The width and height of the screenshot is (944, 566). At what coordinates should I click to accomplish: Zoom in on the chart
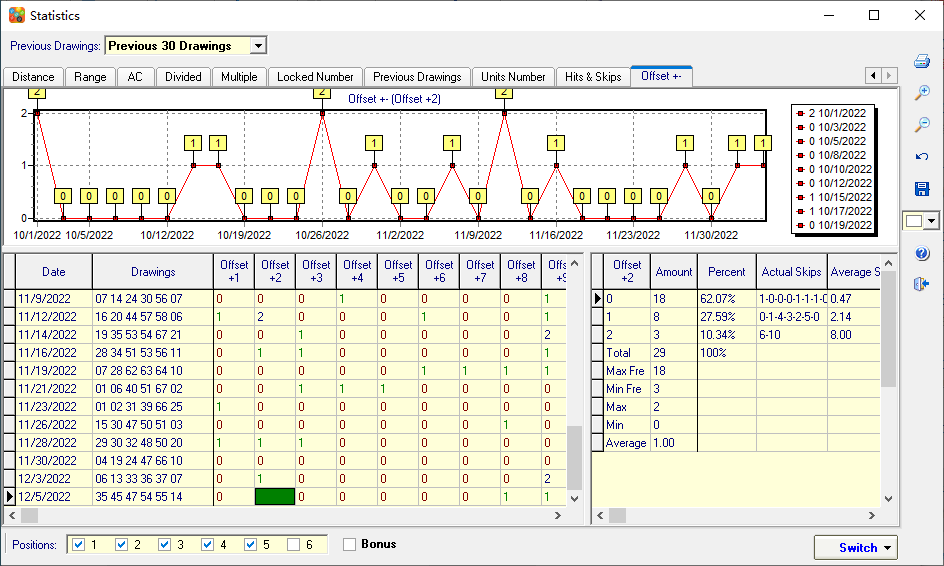[x=922, y=93]
